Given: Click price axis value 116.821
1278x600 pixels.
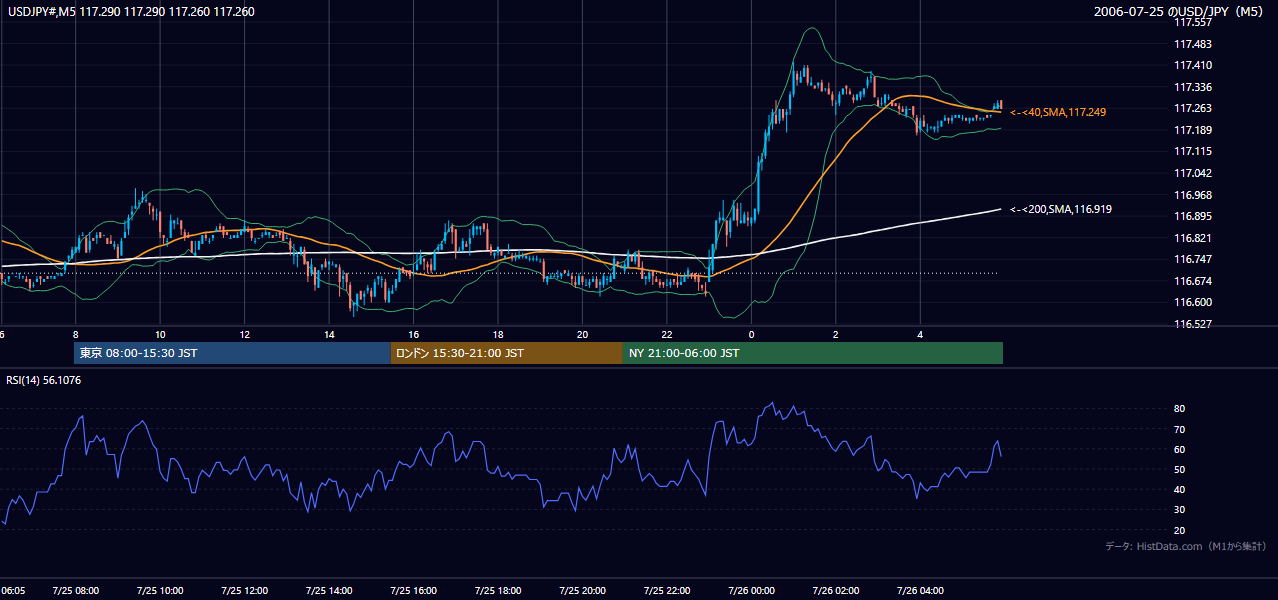Looking at the screenshot, I should coord(1193,238).
